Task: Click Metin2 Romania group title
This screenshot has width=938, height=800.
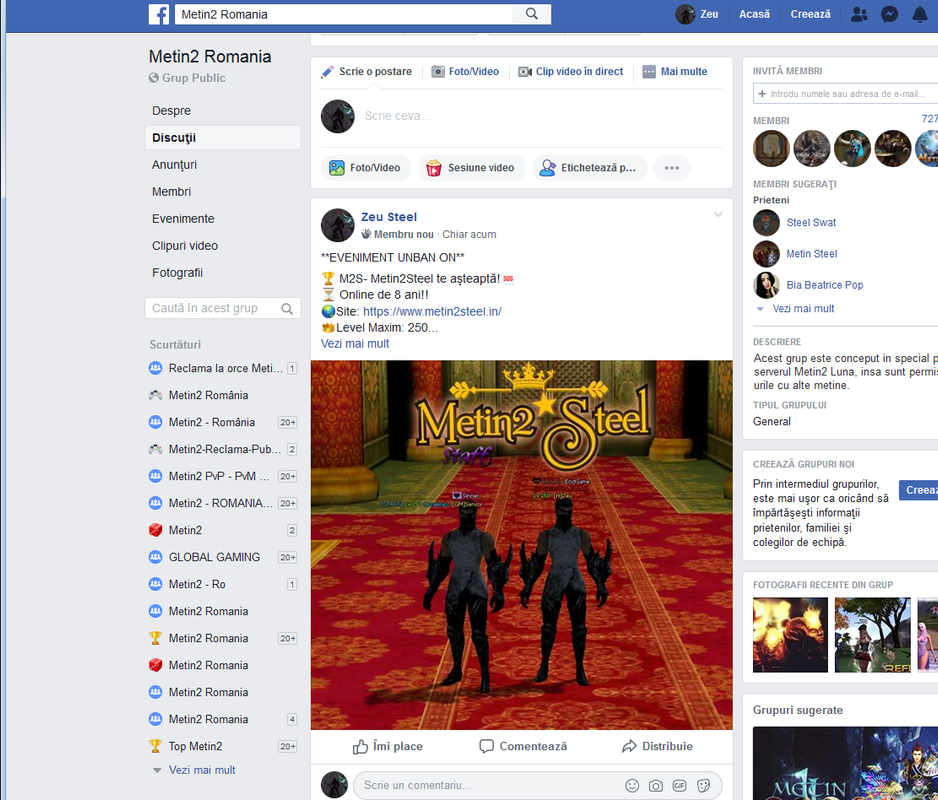Action: (x=210, y=57)
